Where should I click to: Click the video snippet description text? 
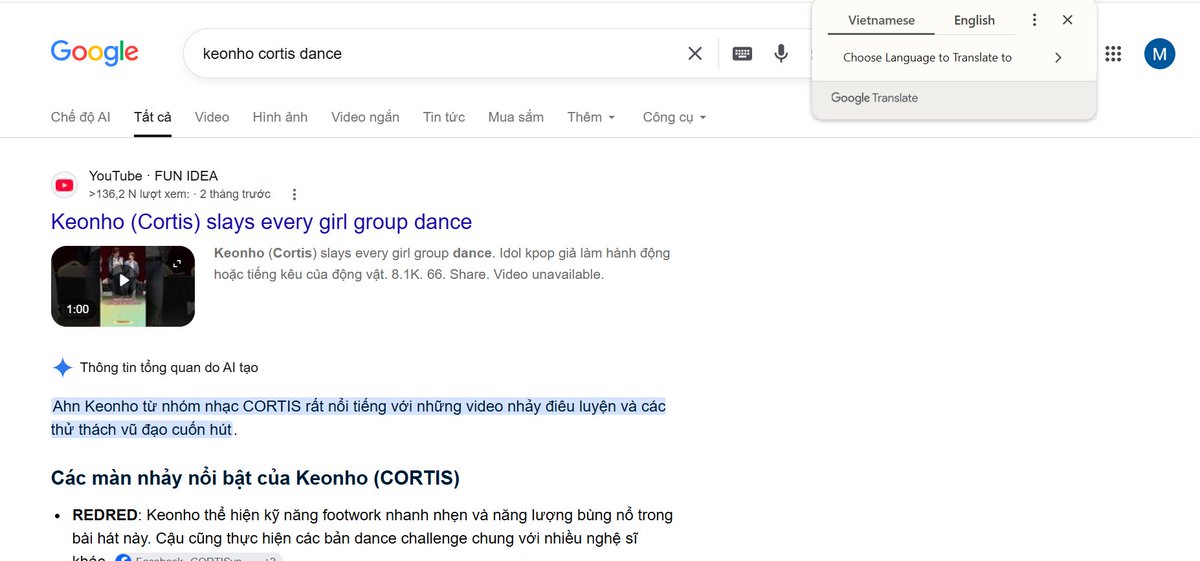coord(442,264)
